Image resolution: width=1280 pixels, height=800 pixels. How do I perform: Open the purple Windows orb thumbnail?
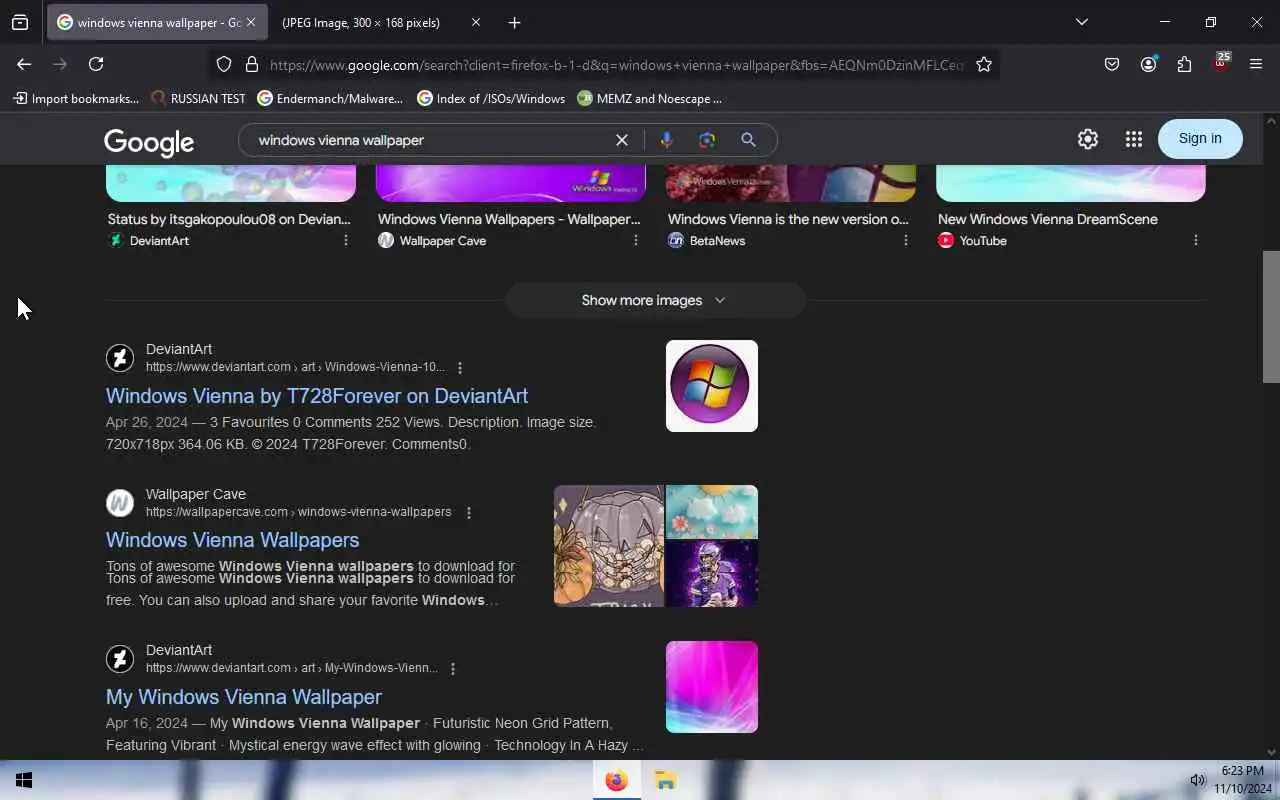(x=712, y=386)
